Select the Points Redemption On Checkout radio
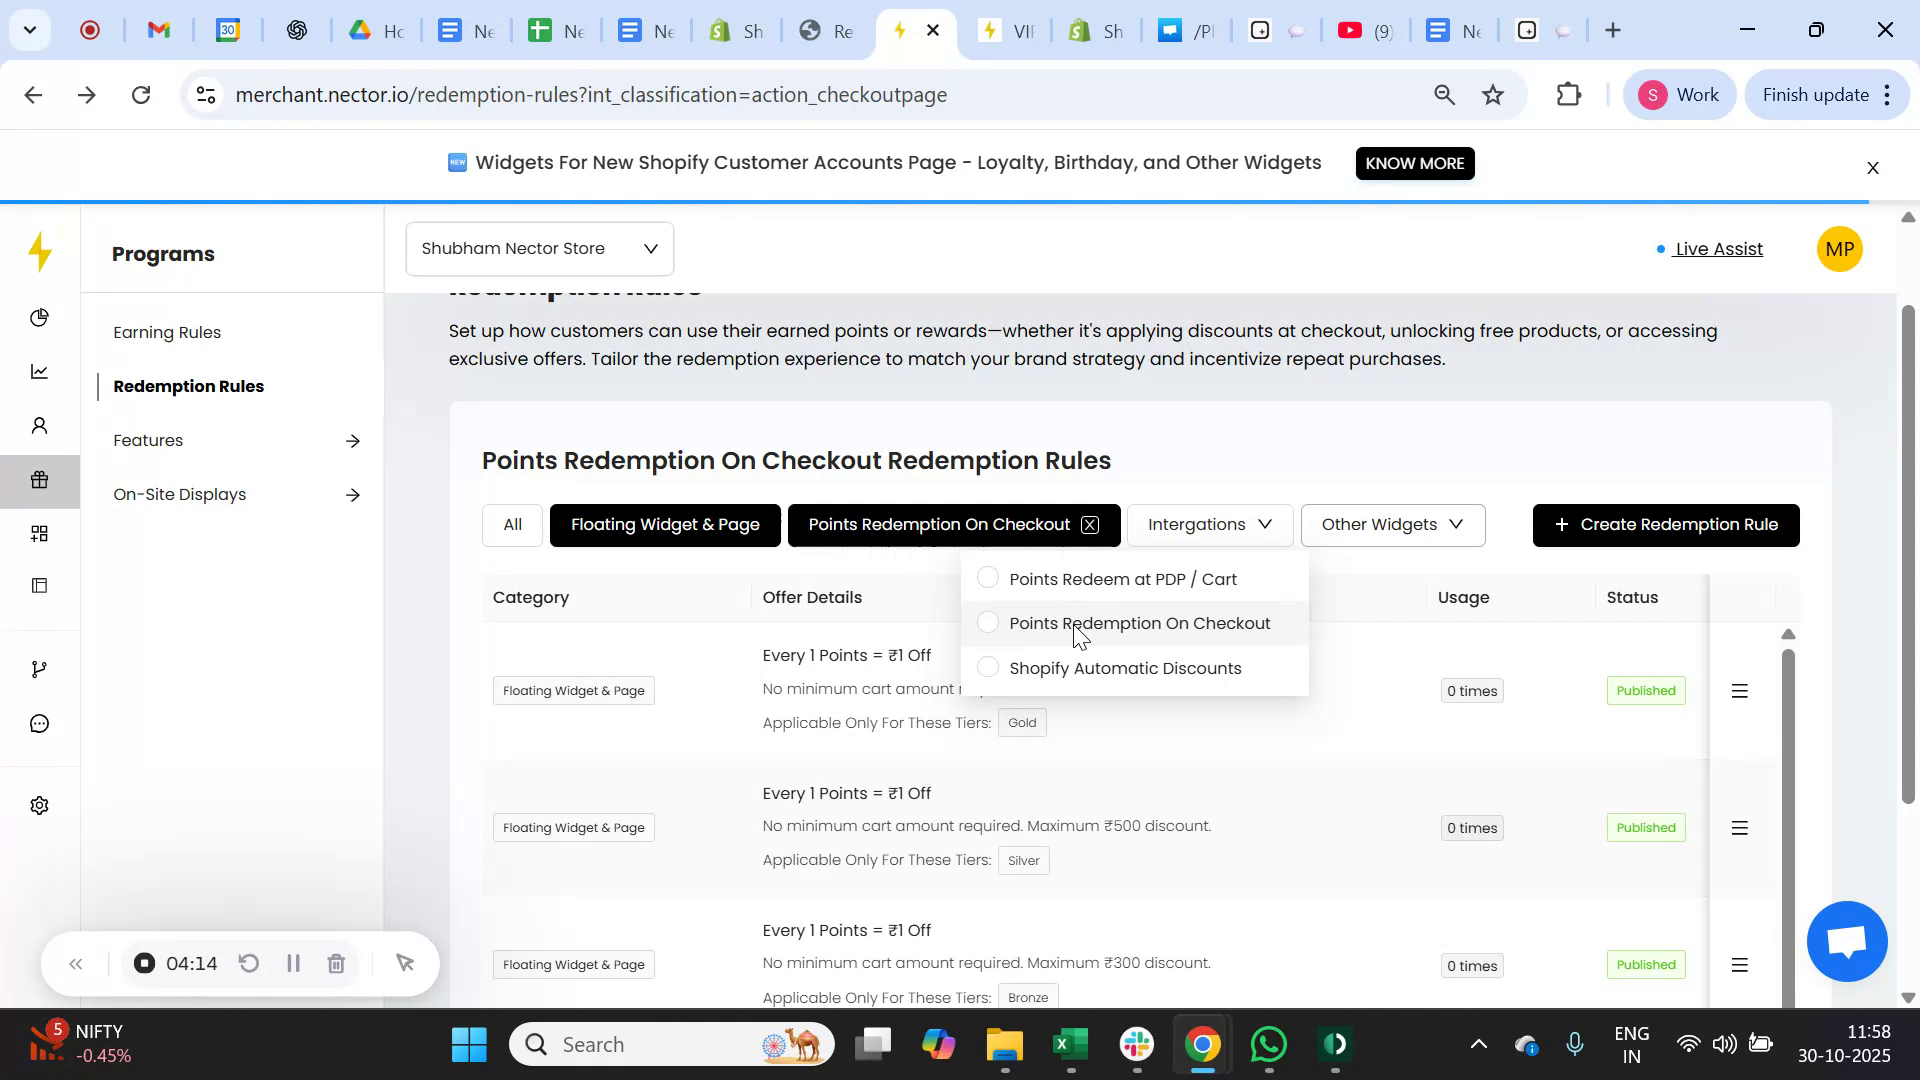Viewport: 1920px width, 1080px height. tap(989, 622)
